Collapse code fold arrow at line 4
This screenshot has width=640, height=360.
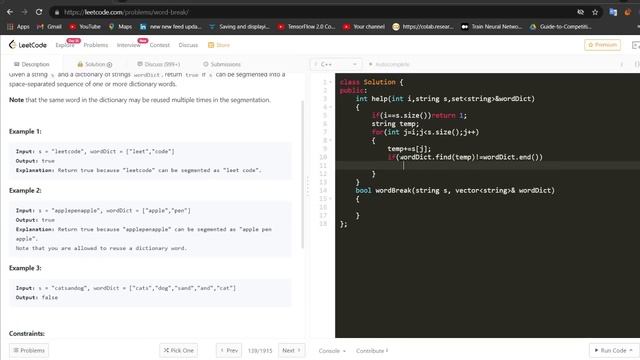point(331,107)
